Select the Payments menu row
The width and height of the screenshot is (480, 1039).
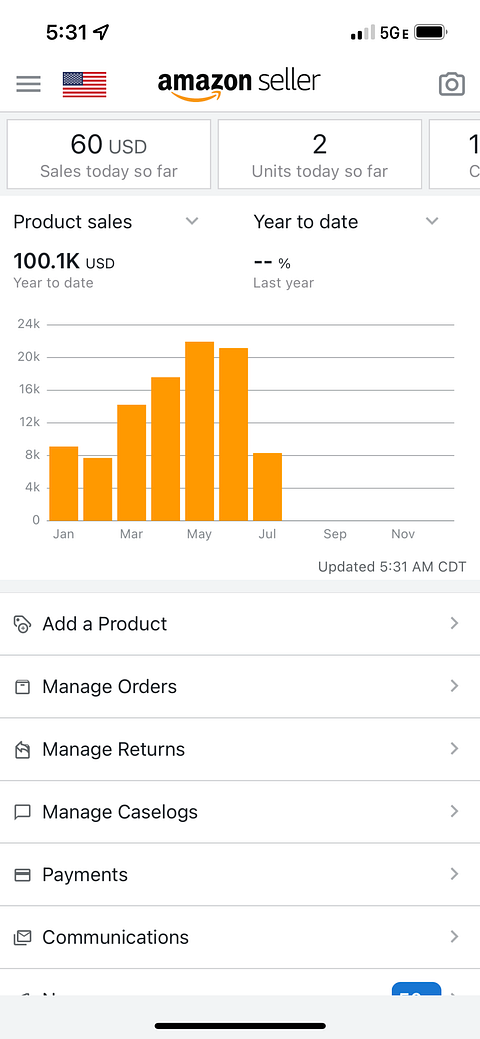point(240,875)
